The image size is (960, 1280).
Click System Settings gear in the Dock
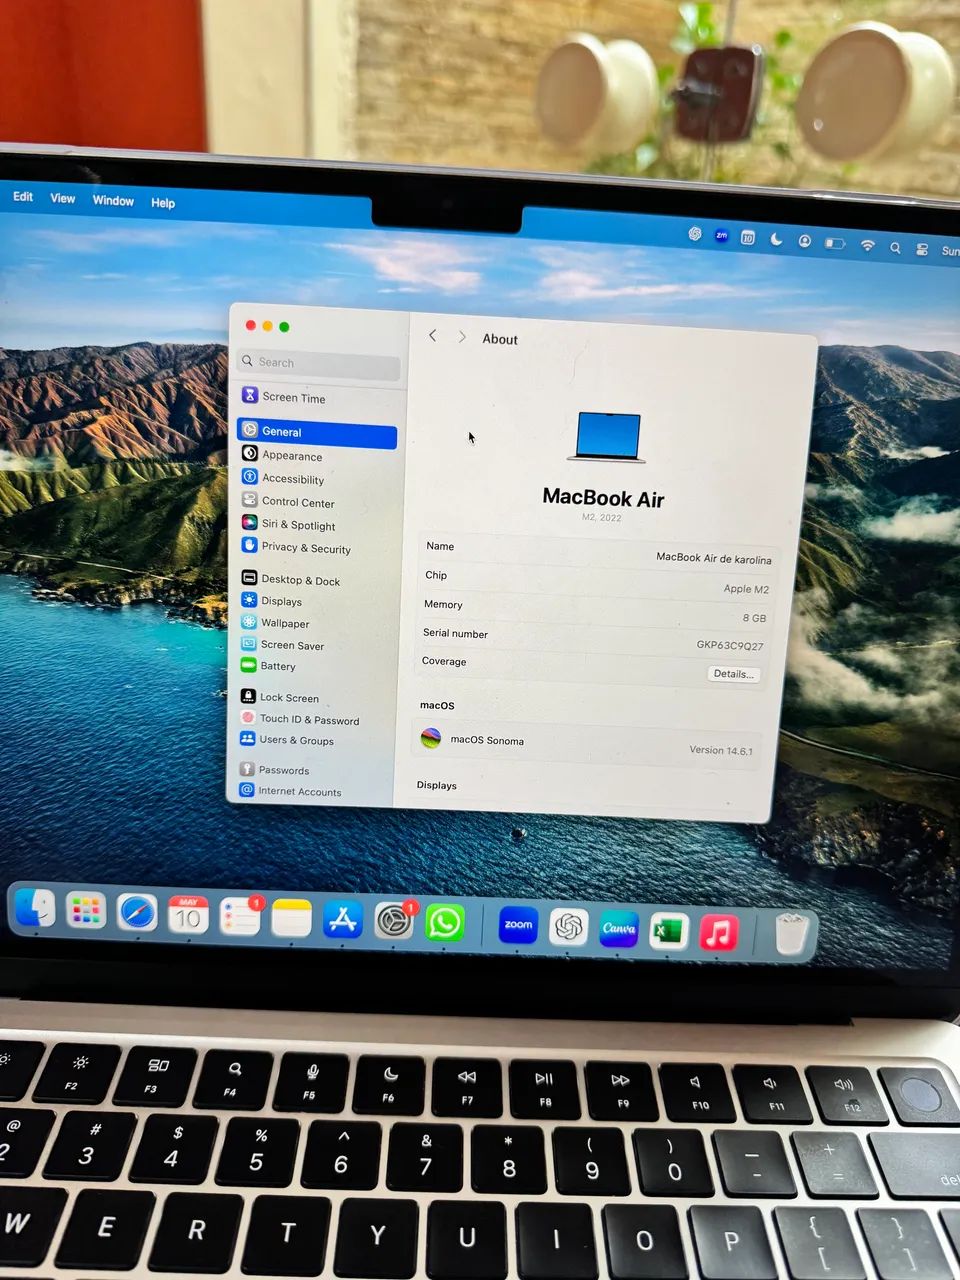tap(394, 922)
